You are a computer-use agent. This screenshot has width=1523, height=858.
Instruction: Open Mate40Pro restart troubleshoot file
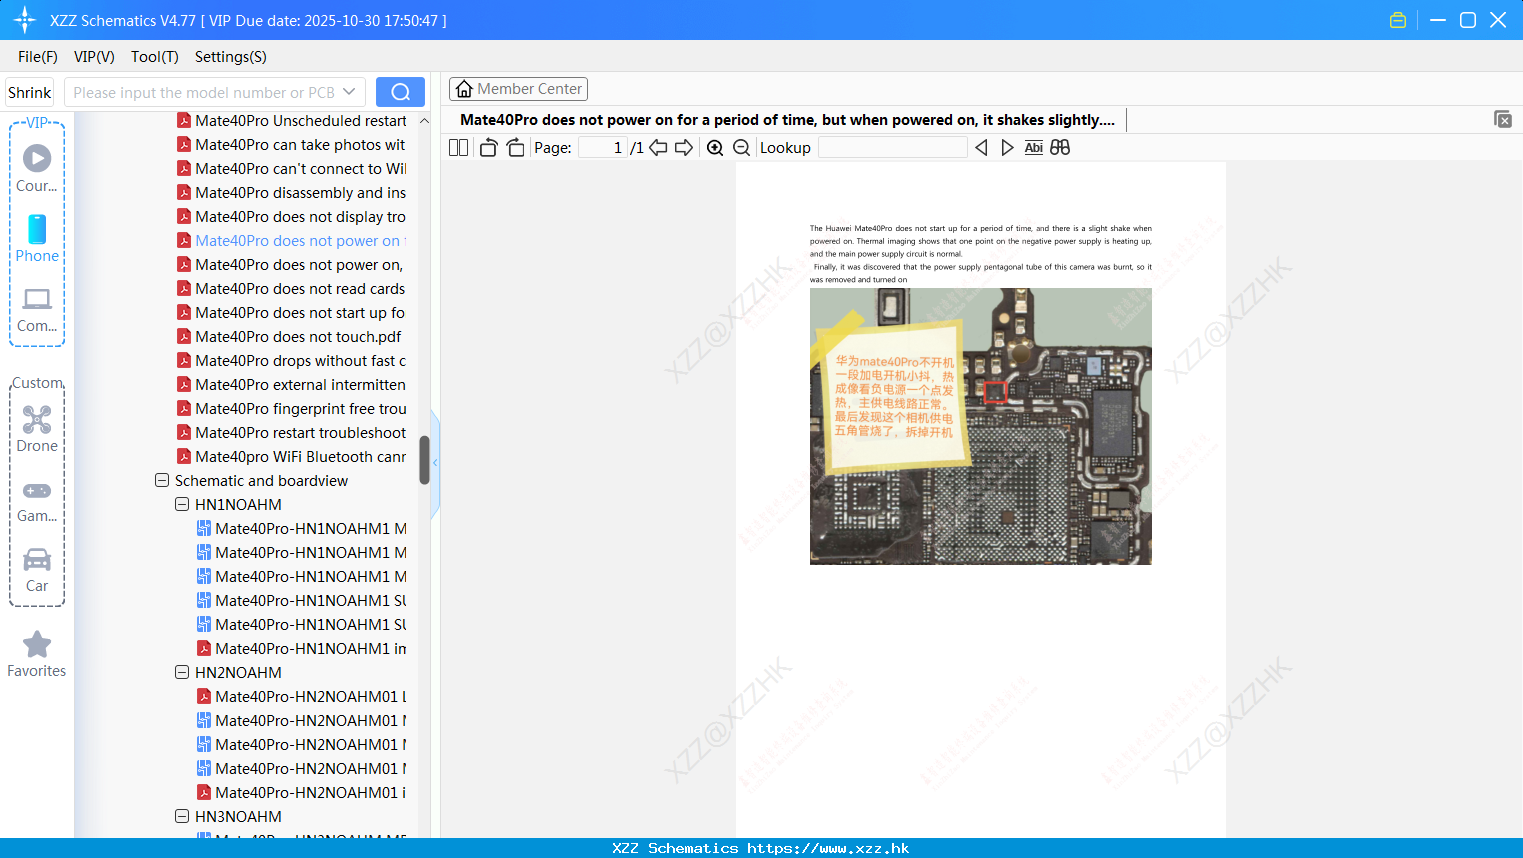(292, 432)
